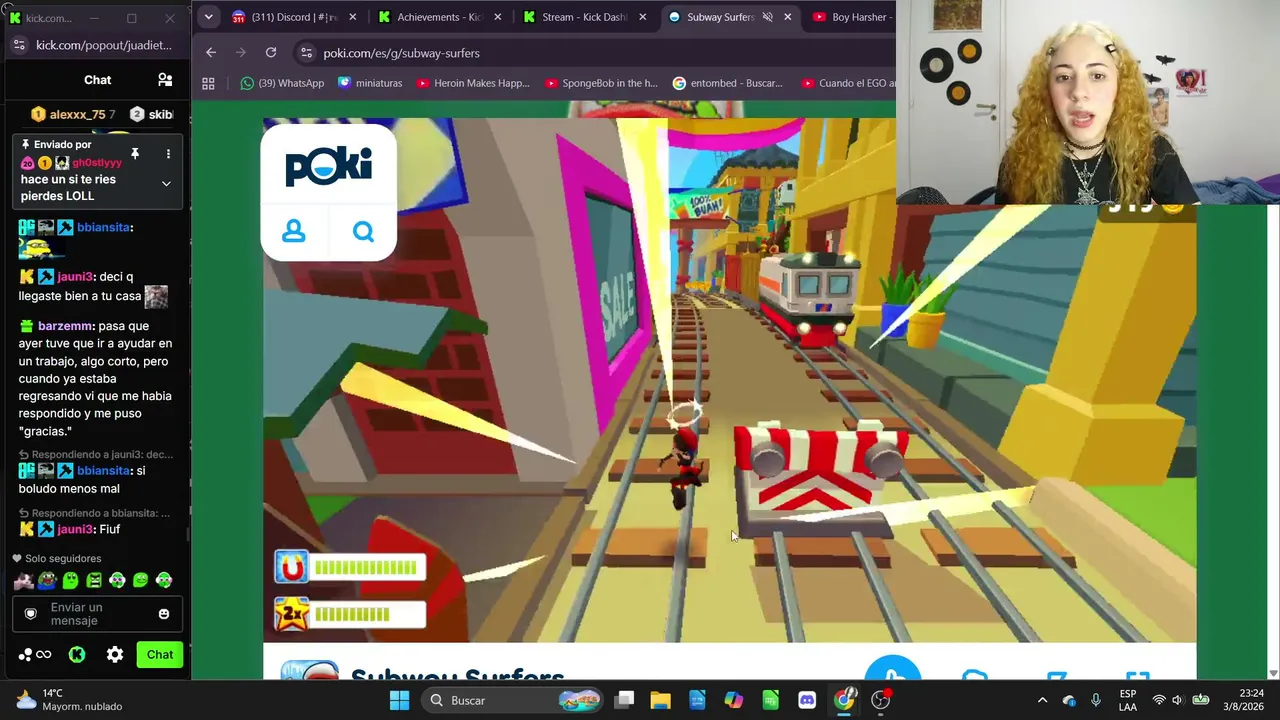
Task: Open site info for kick.com popout
Action: [19, 45]
